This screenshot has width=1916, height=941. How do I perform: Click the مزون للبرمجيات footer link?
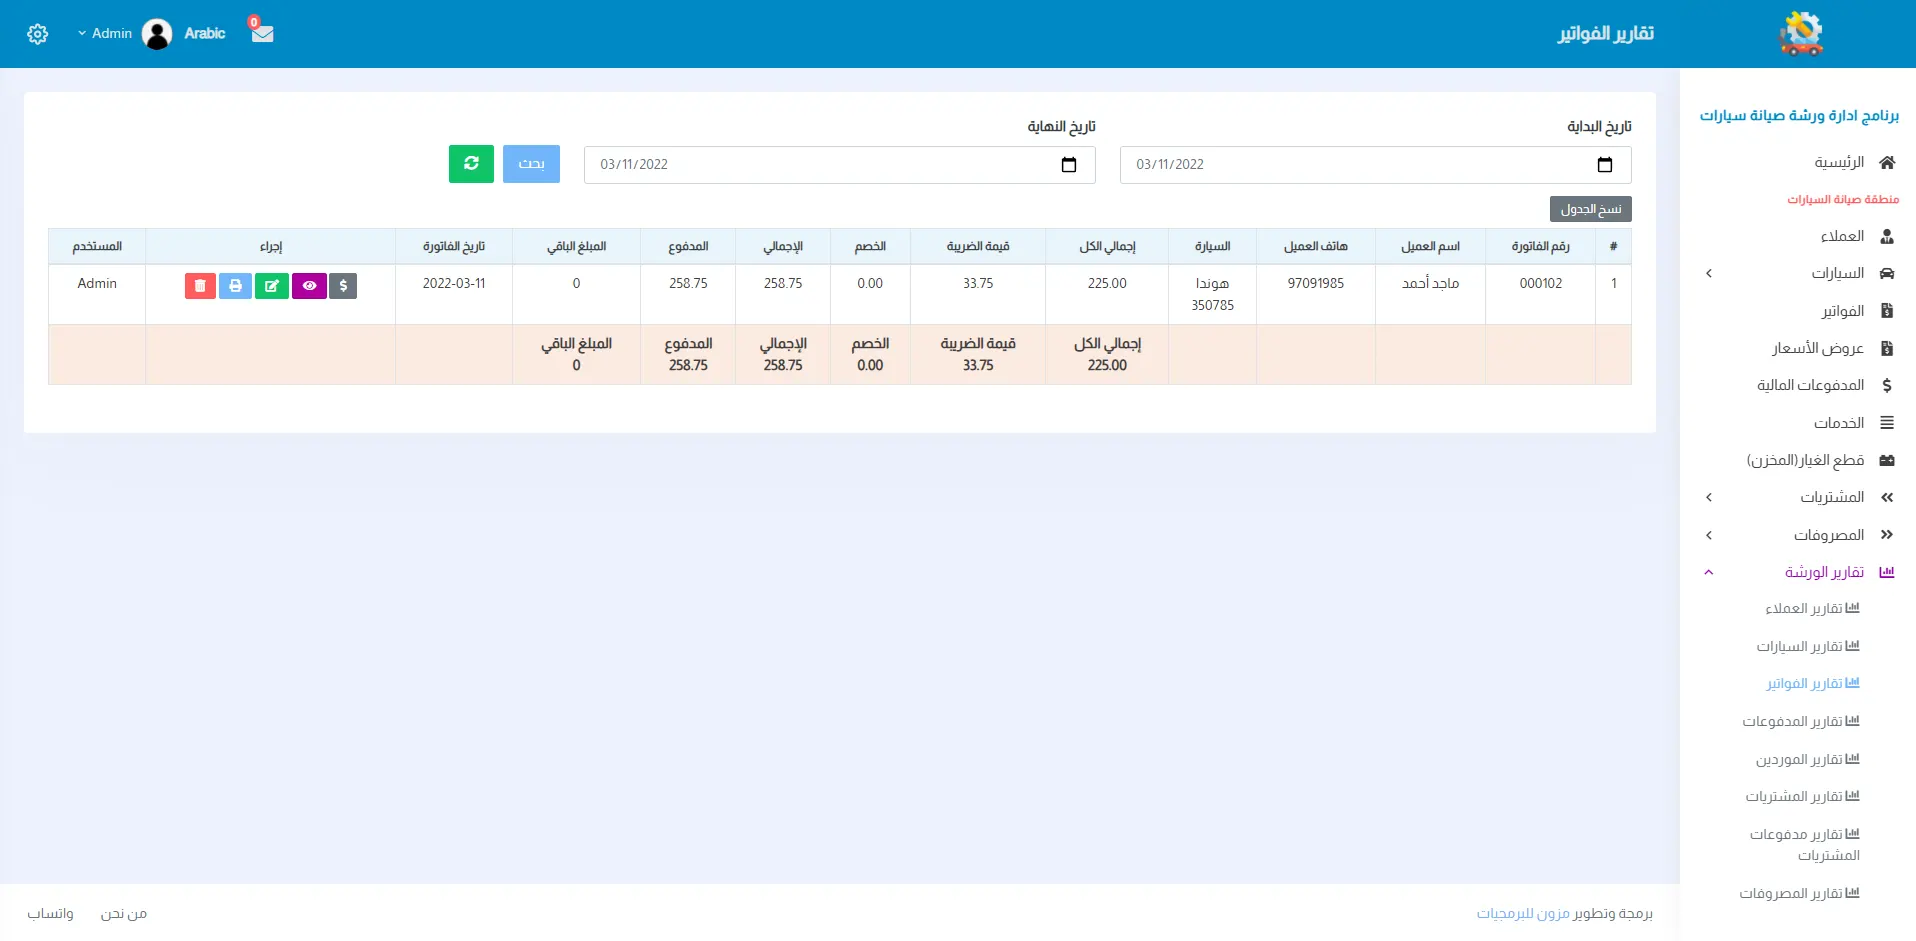[x=1522, y=914]
